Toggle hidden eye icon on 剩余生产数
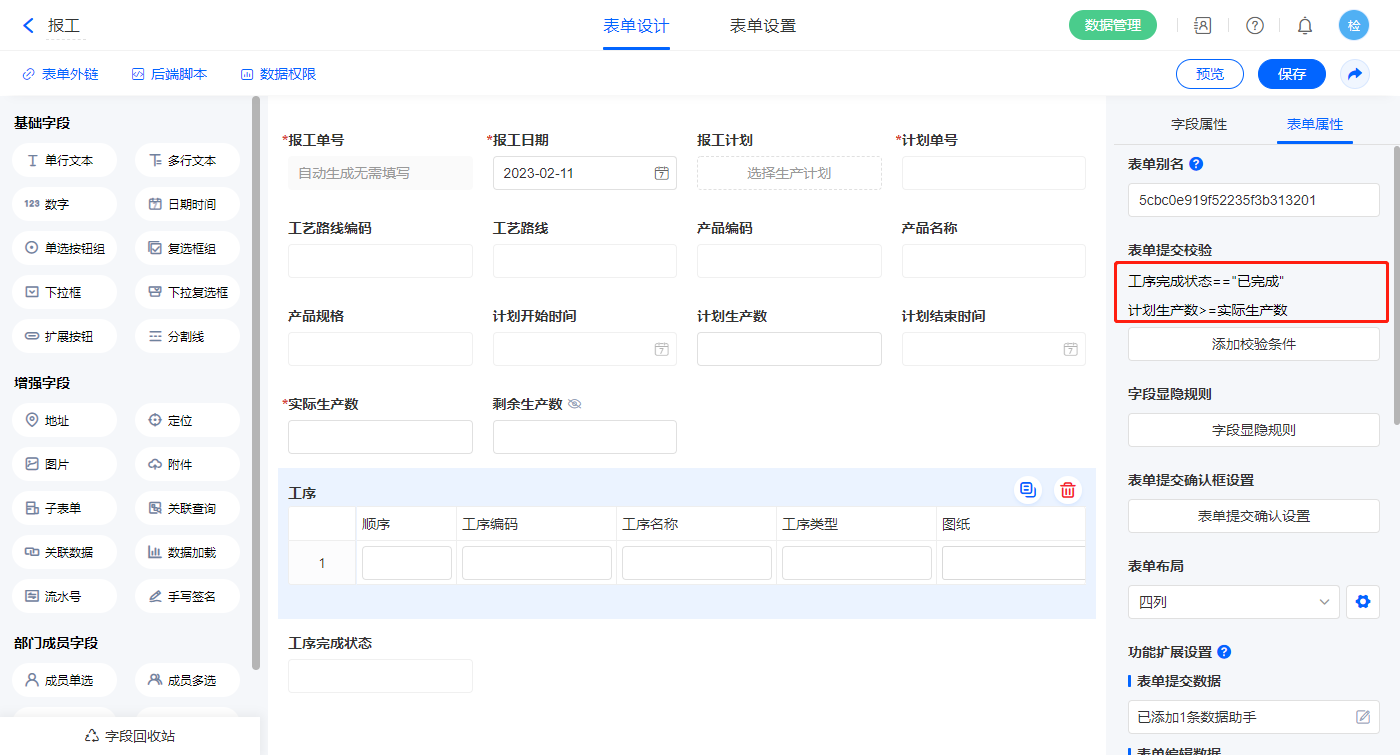 coord(575,404)
